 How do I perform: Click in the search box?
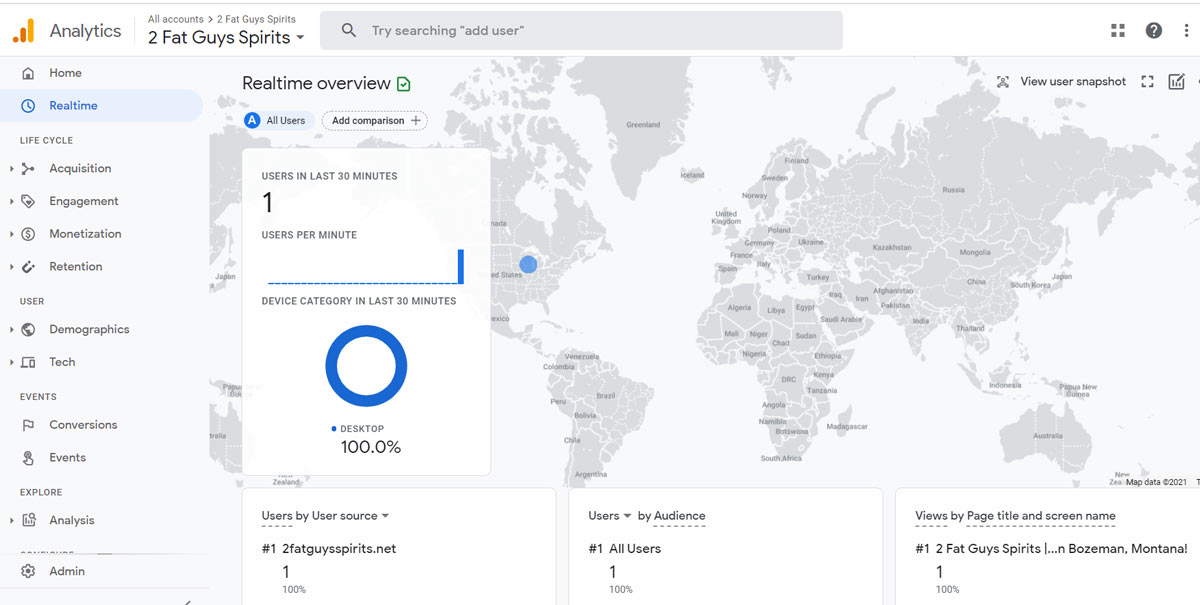tap(581, 31)
